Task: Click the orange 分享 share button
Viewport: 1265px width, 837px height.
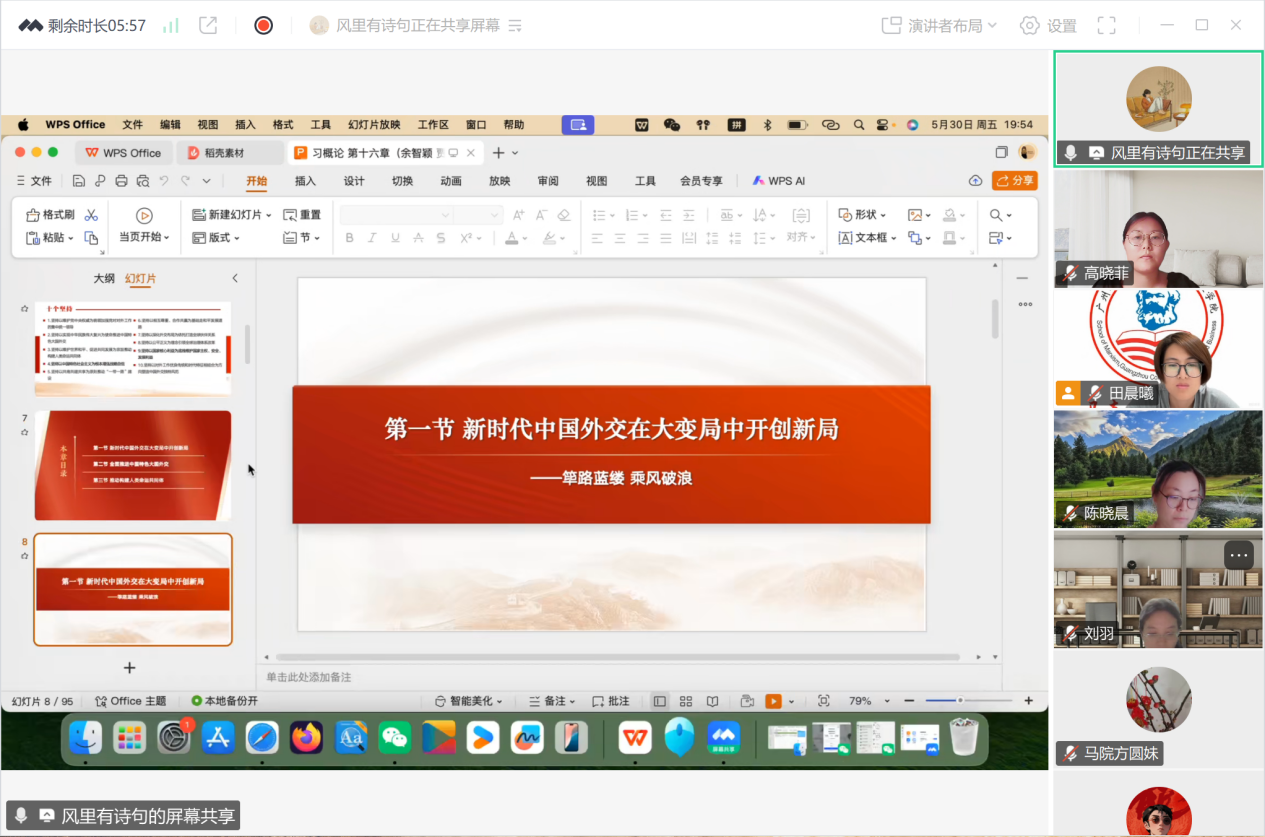Action: pyautogui.click(x=1014, y=181)
